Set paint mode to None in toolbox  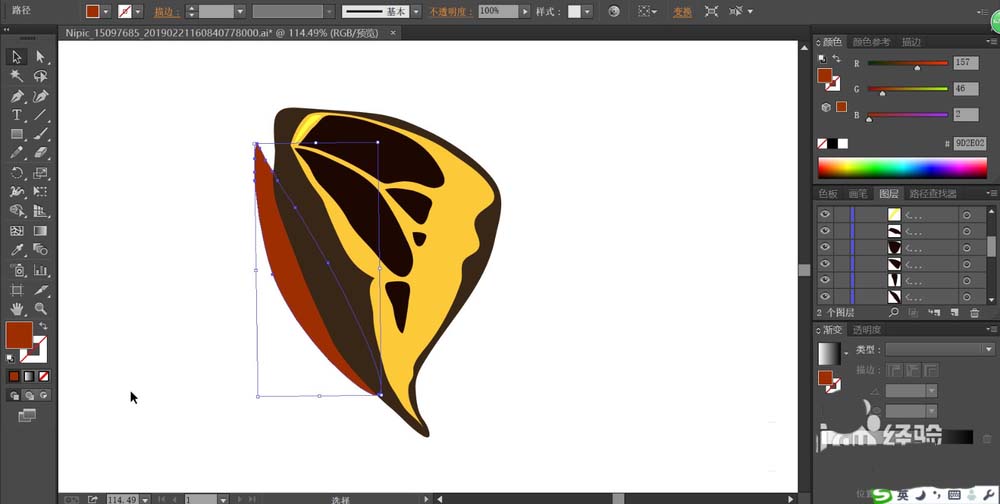click(x=43, y=376)
